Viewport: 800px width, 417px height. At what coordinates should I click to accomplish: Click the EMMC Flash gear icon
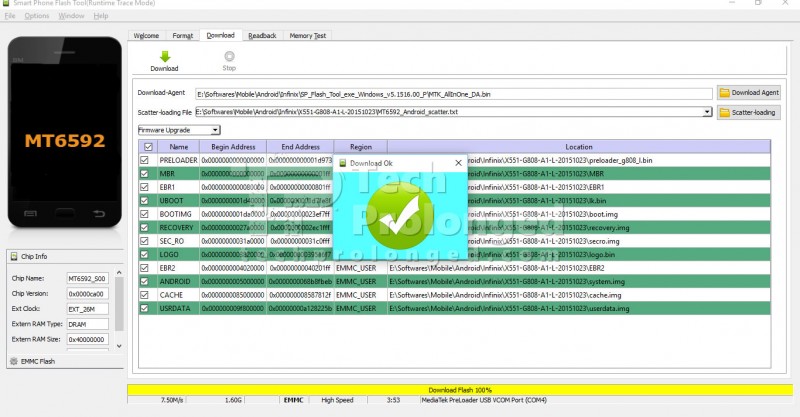click(14, 361)
